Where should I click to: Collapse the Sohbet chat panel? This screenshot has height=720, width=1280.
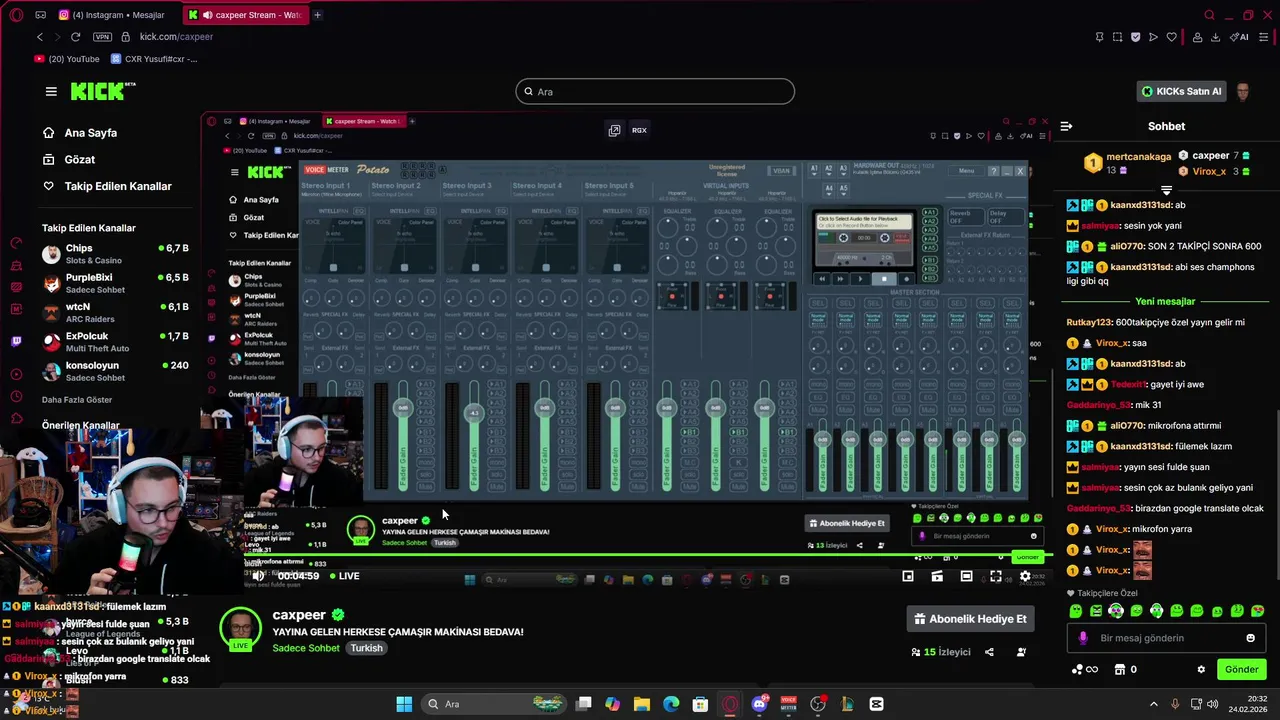[1066, 126]
